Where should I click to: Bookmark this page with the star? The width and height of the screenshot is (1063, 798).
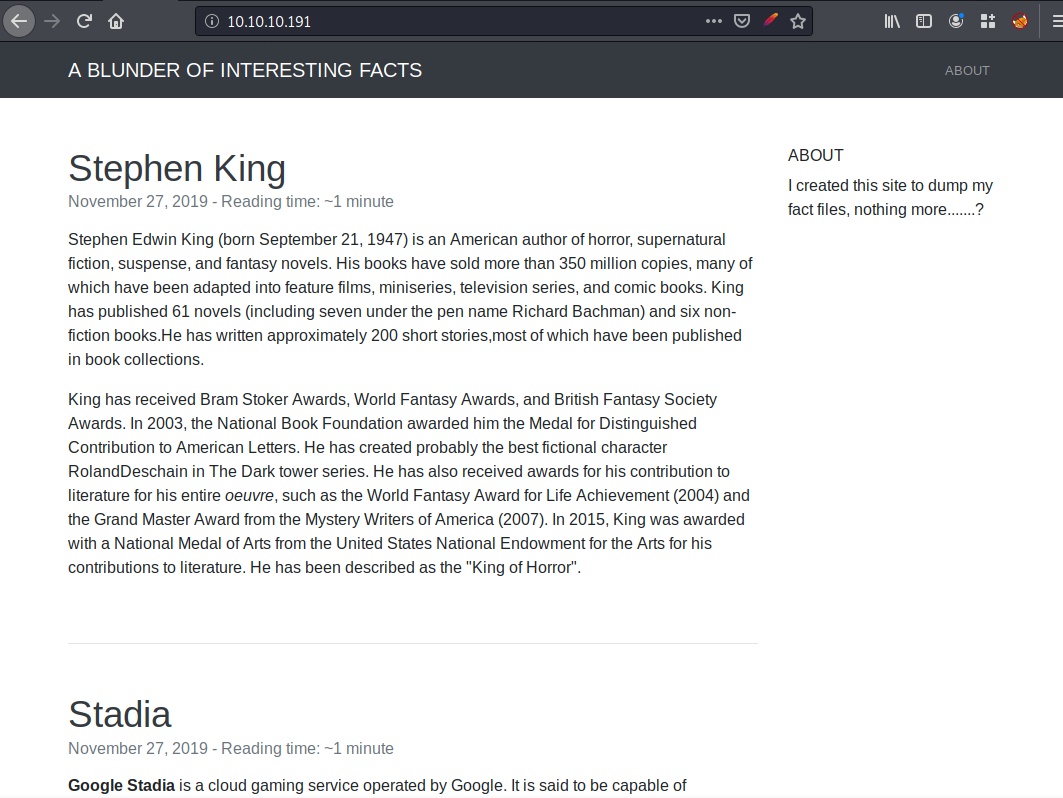797,21
